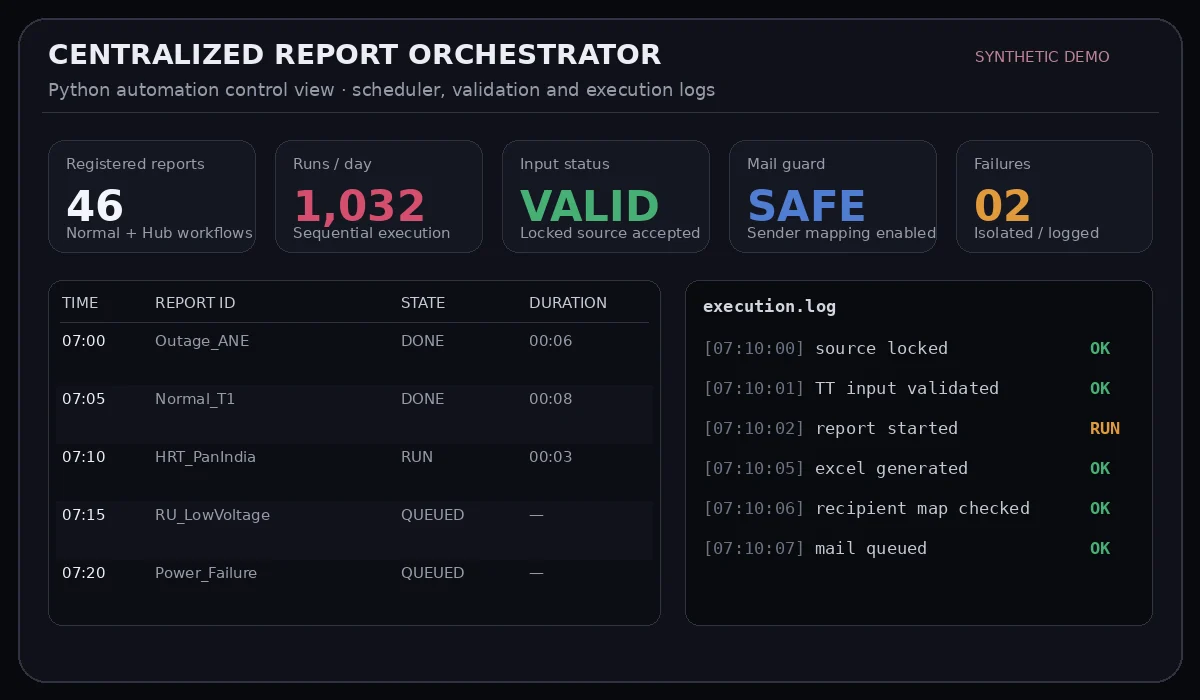The height and width of the screenshot is (700, 1200).
Task: Click the [07:10:00] log timestamp
Action: pyautogui.click(x=754, y=349)
